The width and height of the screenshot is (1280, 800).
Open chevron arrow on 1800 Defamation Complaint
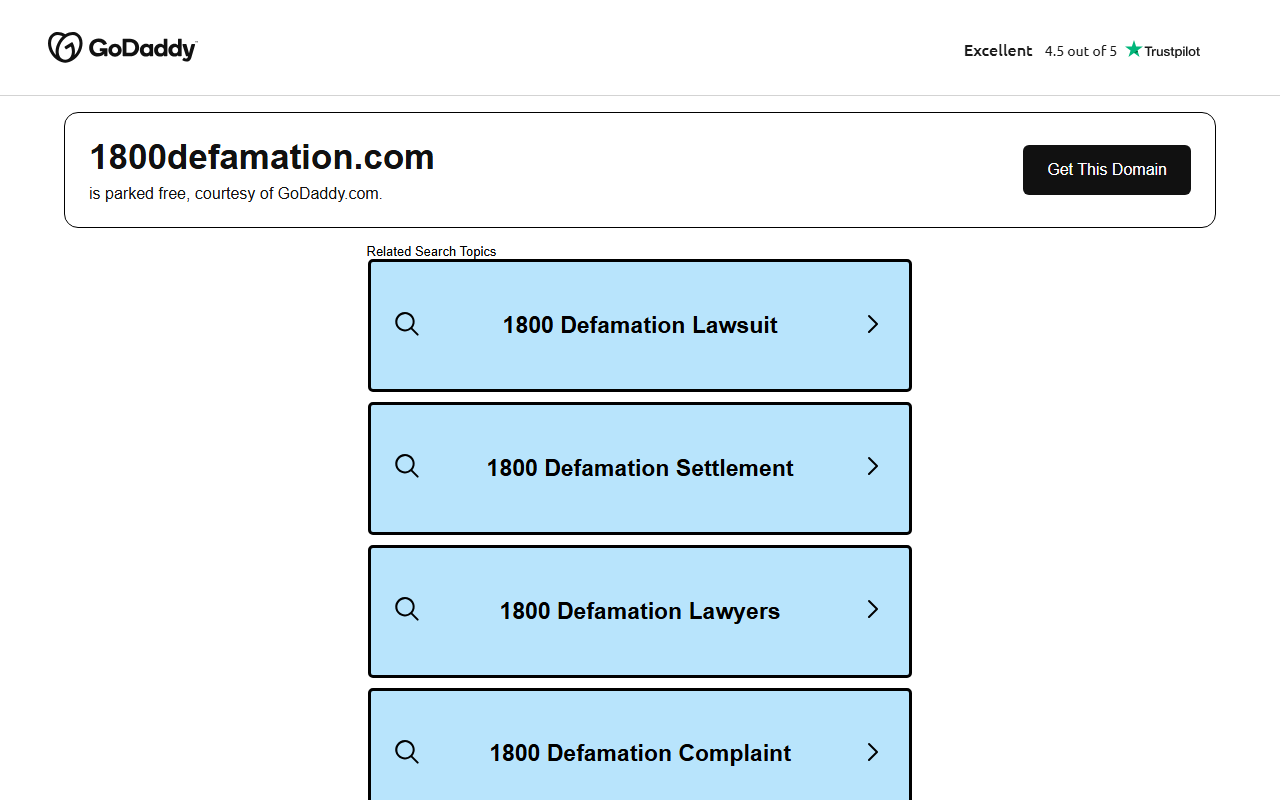point(873,752)
